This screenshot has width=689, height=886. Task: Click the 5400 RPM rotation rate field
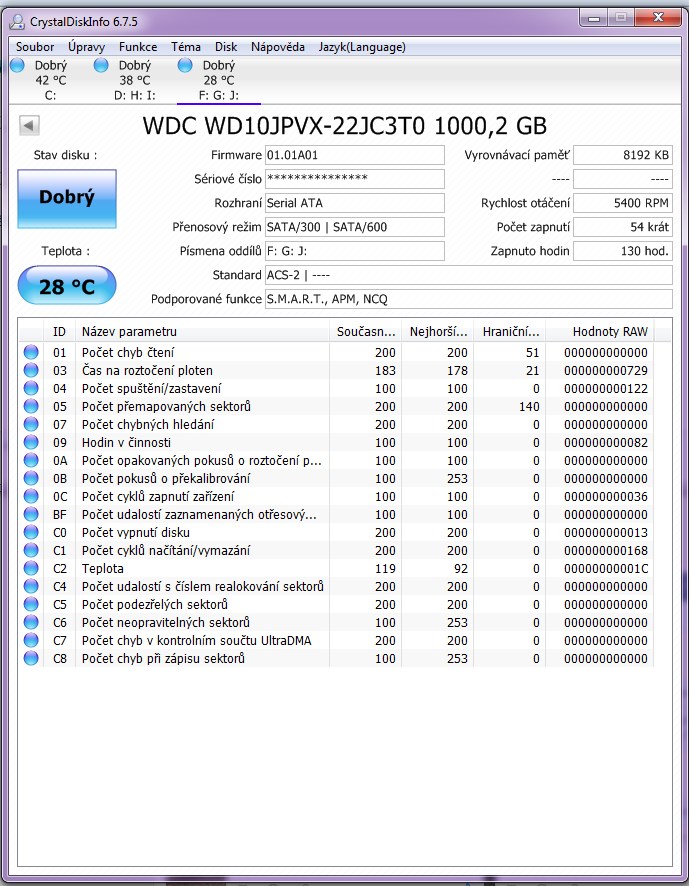point(623,203)
